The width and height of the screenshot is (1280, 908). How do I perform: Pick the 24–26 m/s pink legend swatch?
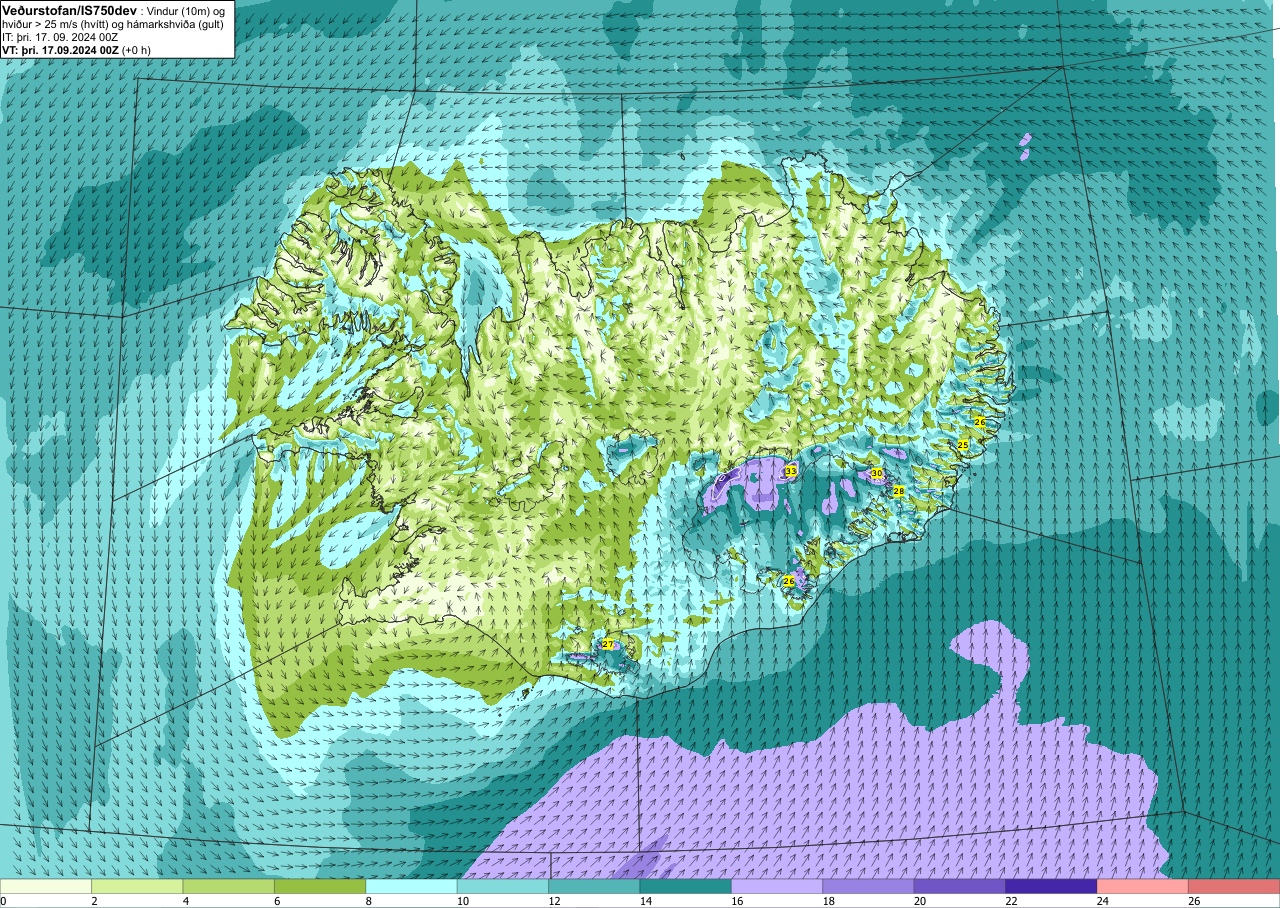1142,886
